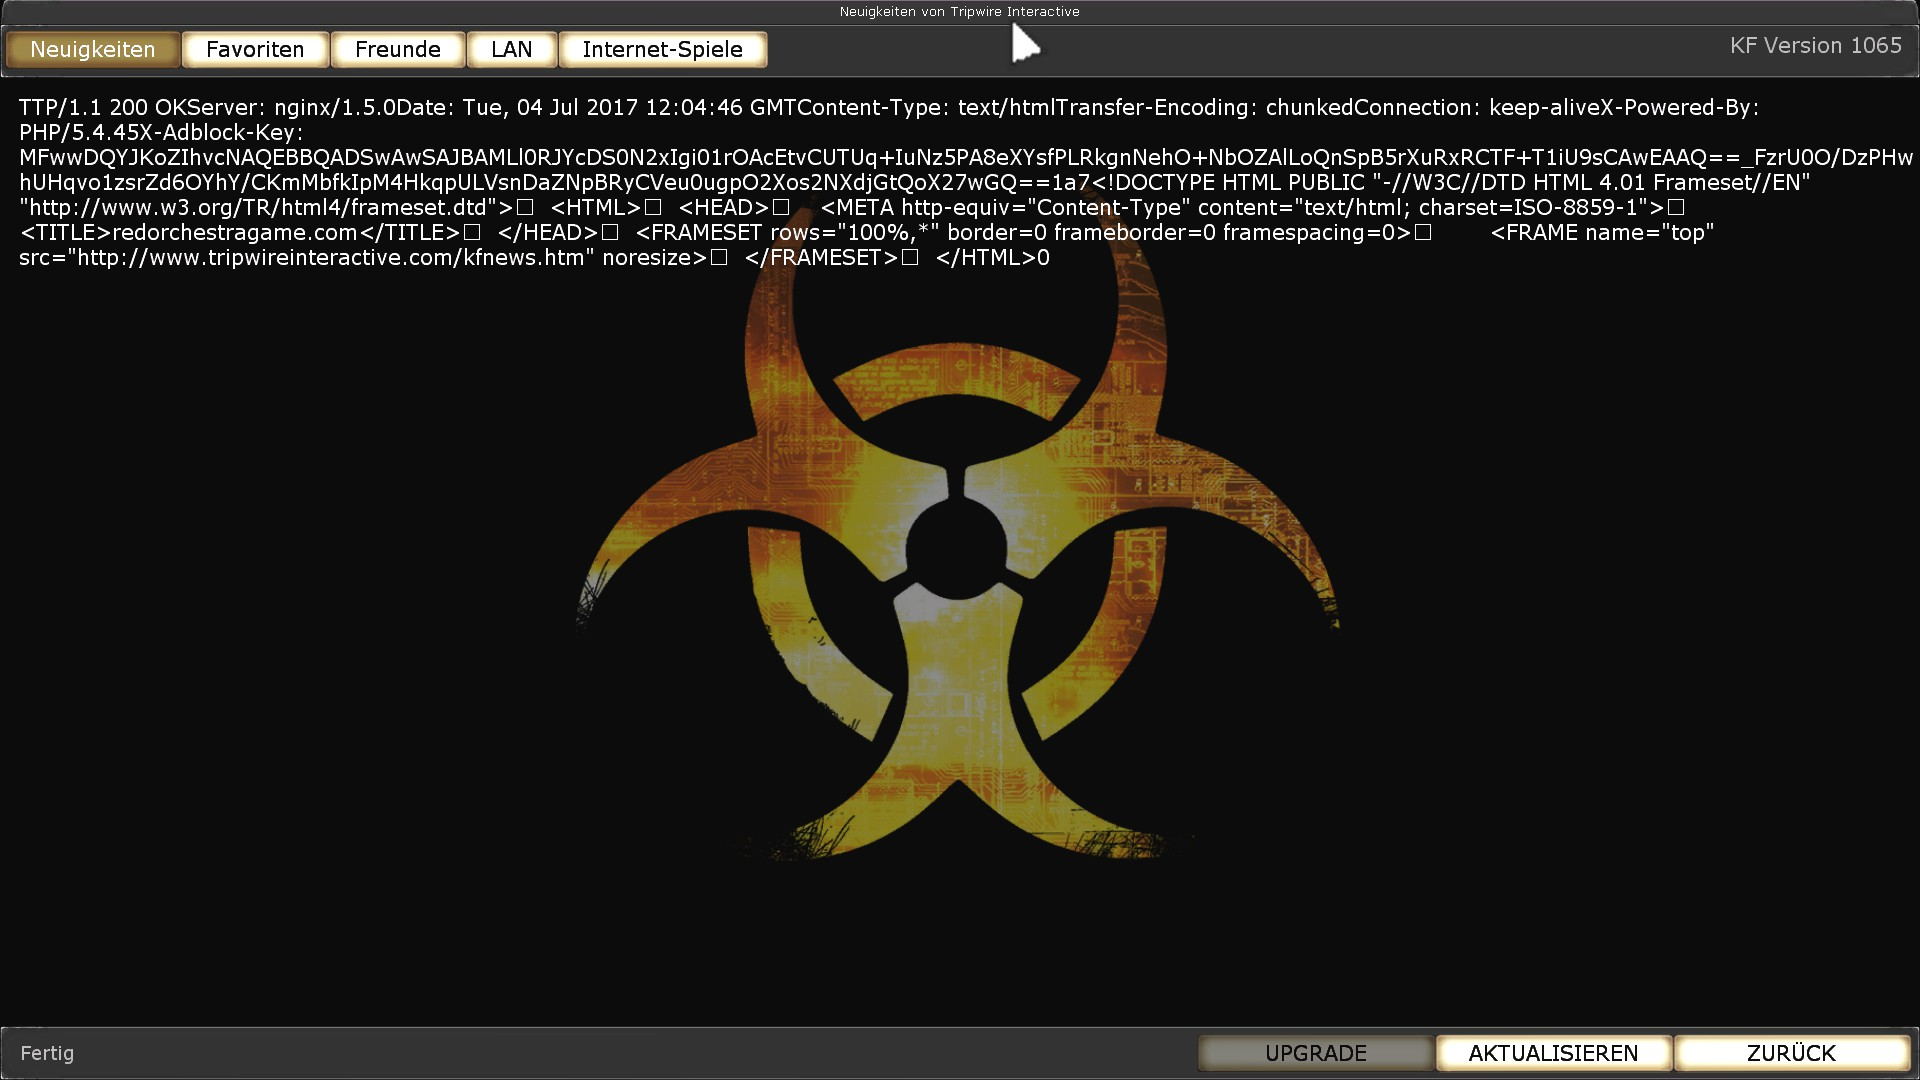Switch to the Favoriten tab

point(255,50)
